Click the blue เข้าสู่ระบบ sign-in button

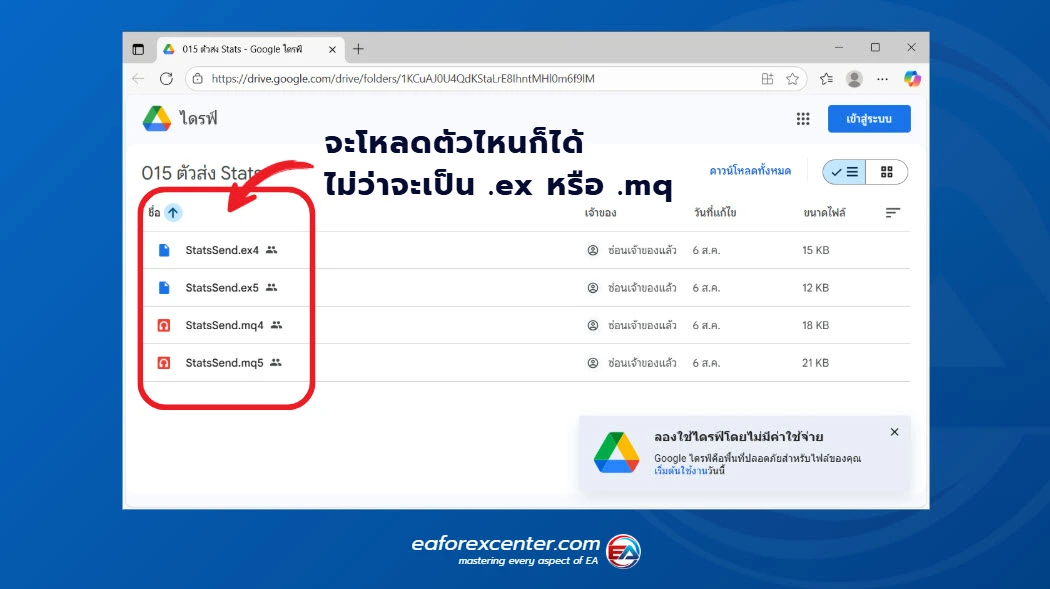tap(869, 118)
